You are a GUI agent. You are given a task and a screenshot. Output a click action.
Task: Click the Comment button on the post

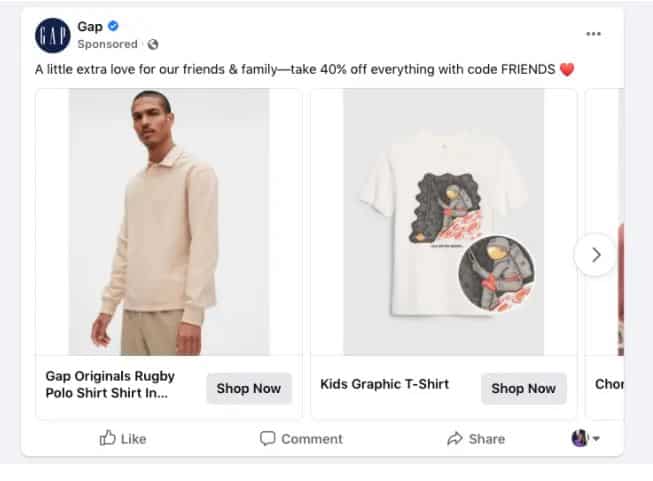coord(301,438)
